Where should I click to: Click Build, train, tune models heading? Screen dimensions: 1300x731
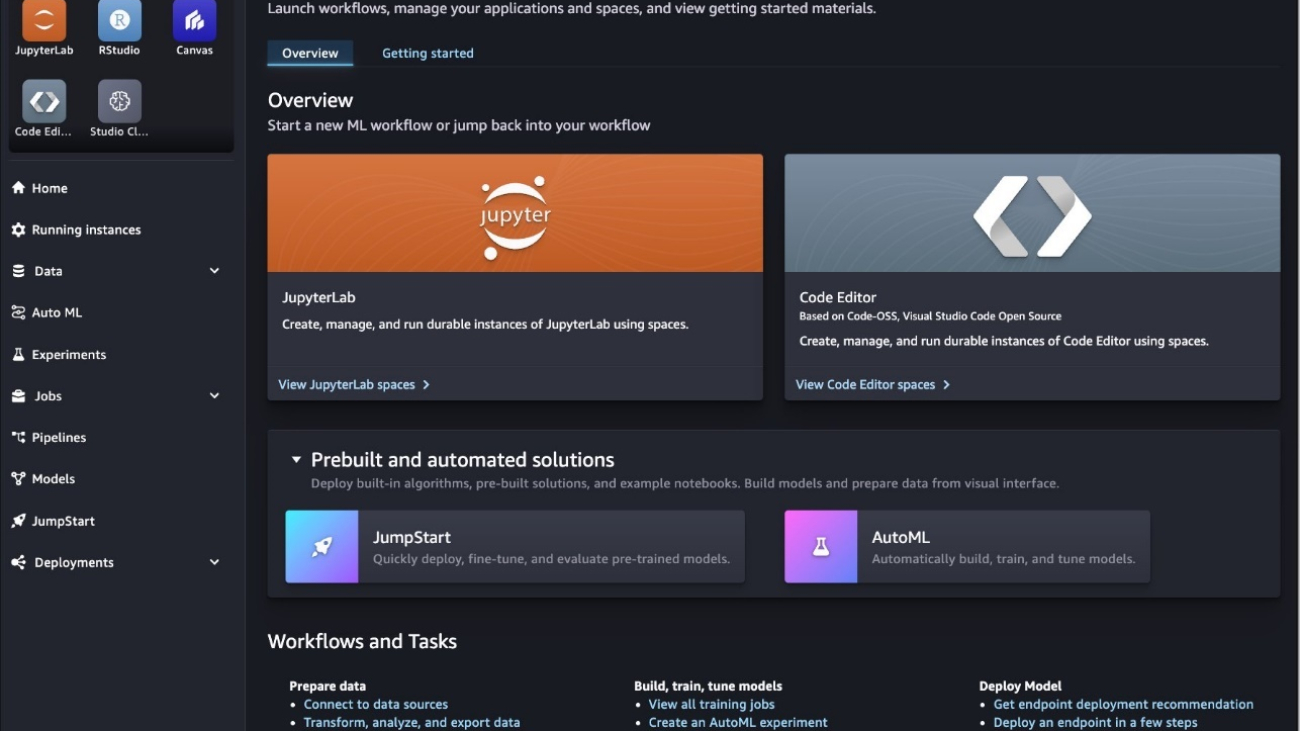708,686
